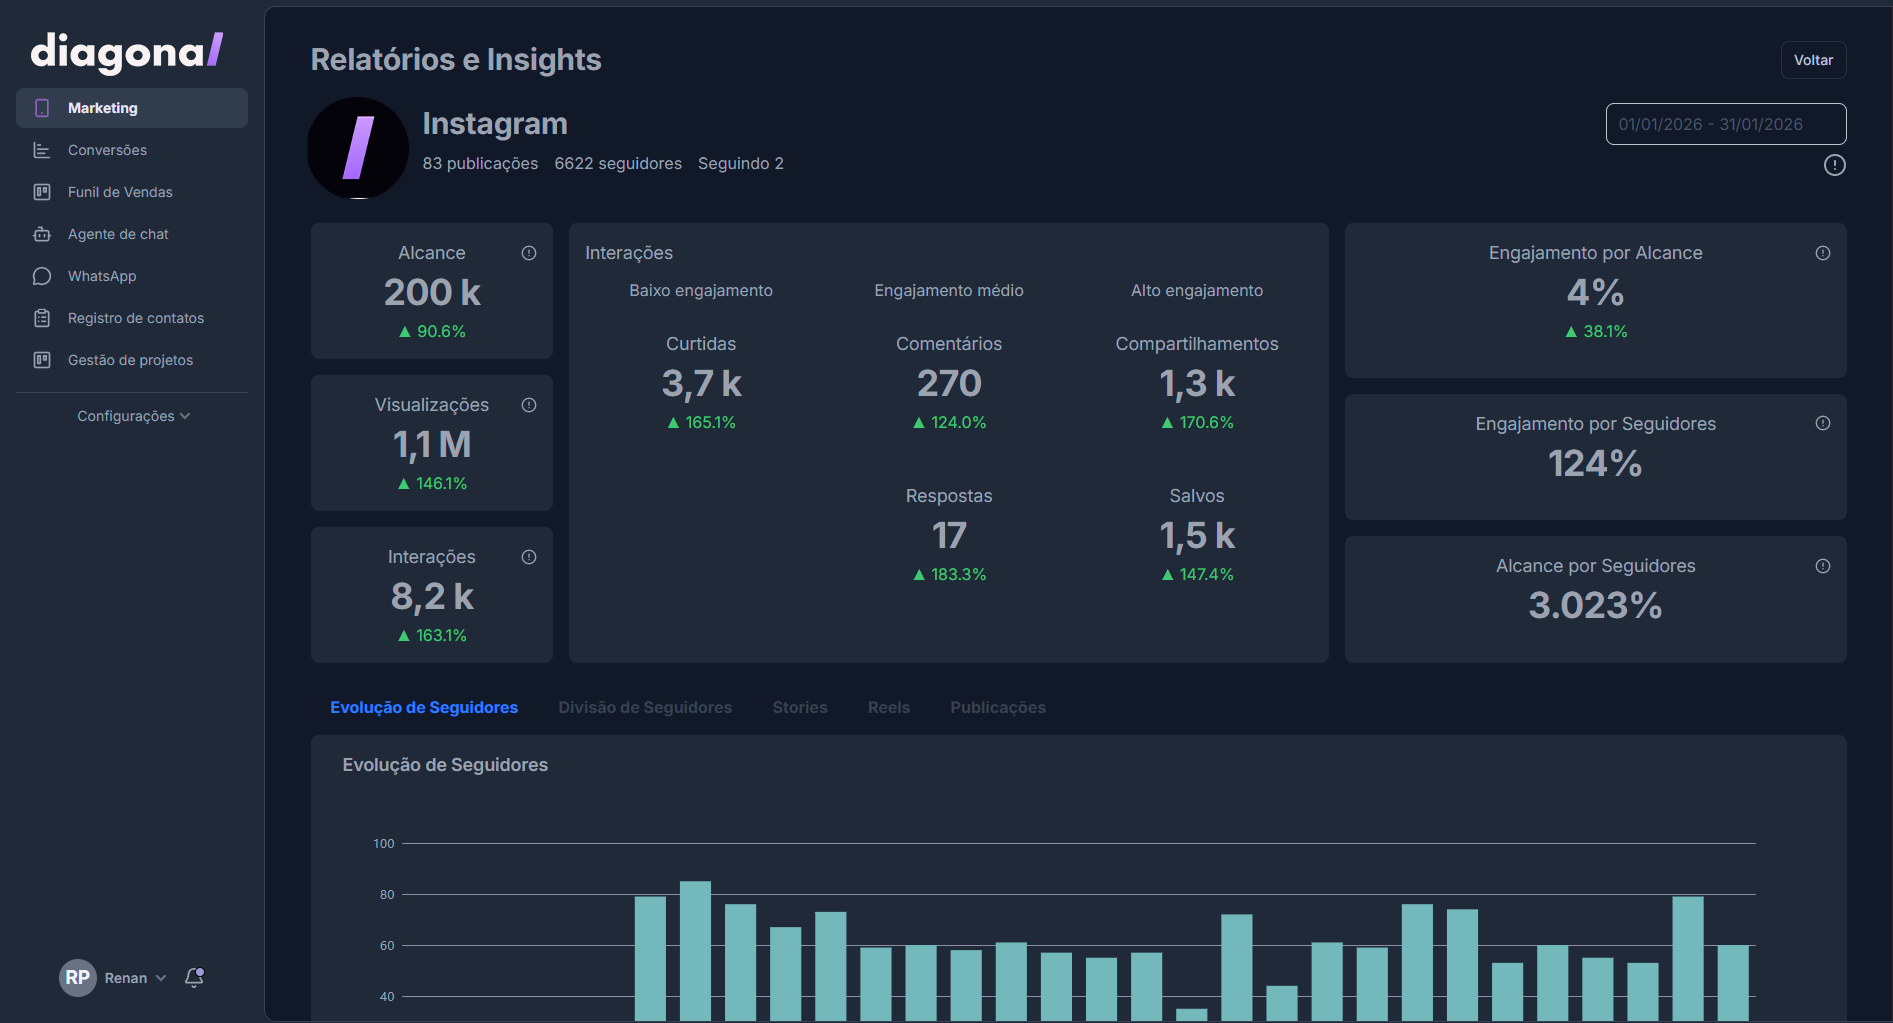Click the 83 publicações text
This screenshot has height=1023, width=1893.
pyautogui.click(x=480, y=163)
